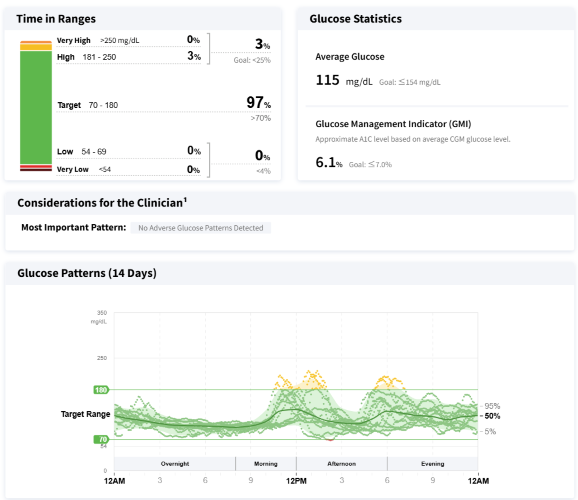Click the Considerations for the Clinician footnote superscript
Image resolution: width=578 pixels, height=500 pixels.
185,199
